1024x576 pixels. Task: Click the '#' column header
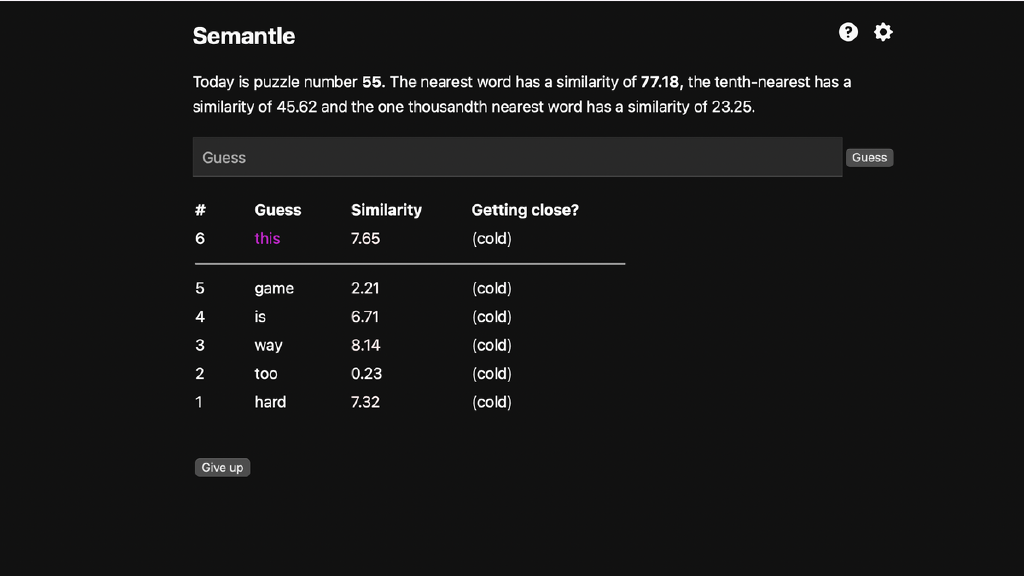(x=200, y=210)
